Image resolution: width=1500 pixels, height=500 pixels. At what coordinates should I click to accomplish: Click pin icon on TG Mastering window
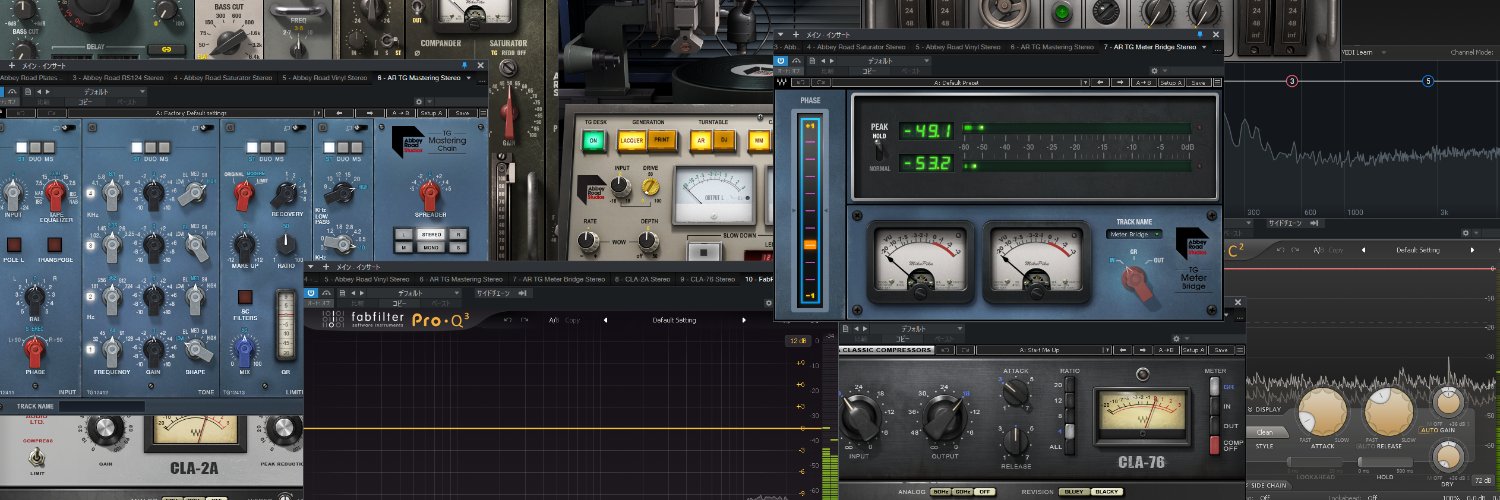pyautogui.click(x=464, y=65)
